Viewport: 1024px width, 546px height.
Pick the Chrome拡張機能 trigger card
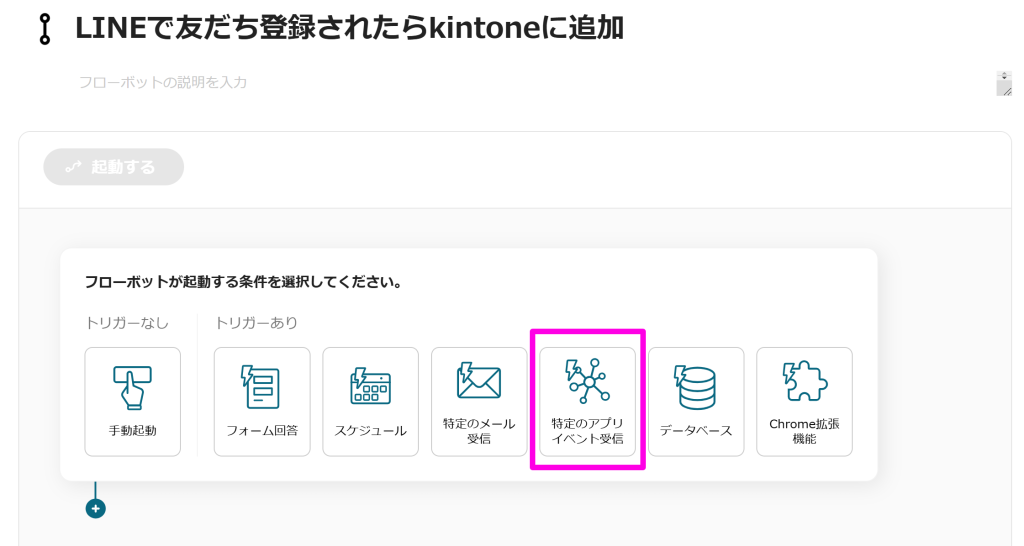click(x=805, y=402)
